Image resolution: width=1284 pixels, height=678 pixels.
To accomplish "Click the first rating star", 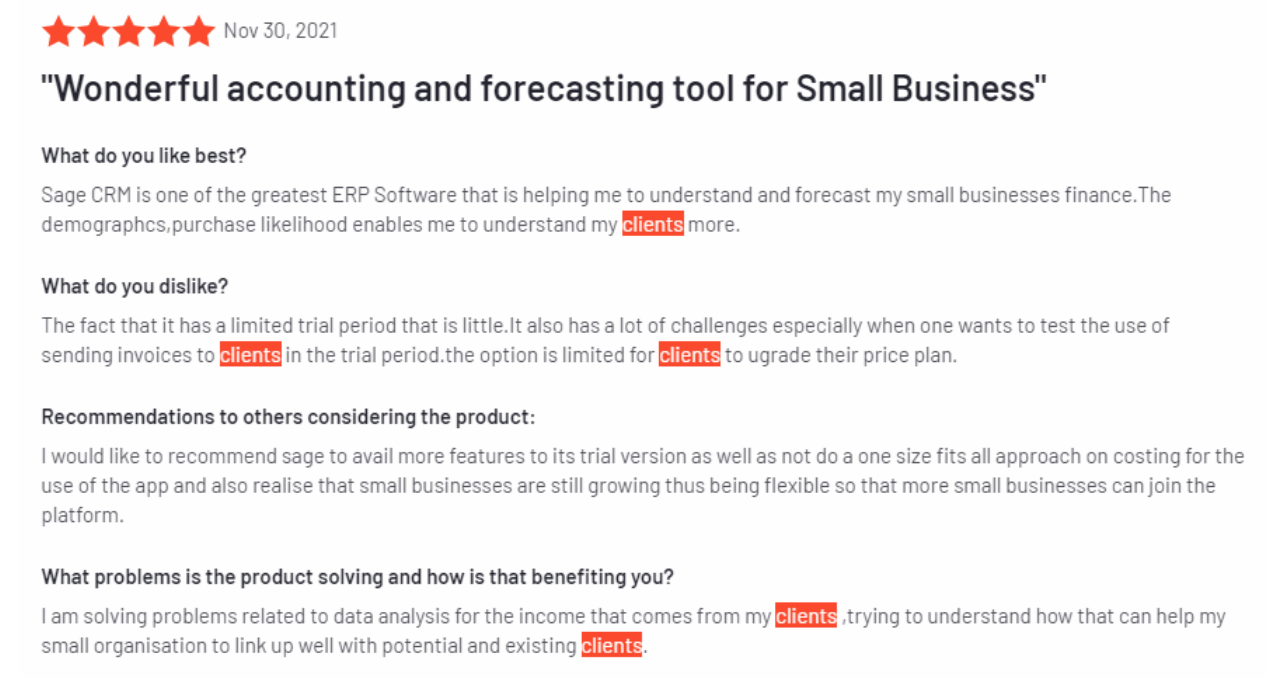I will click(58, 31).
